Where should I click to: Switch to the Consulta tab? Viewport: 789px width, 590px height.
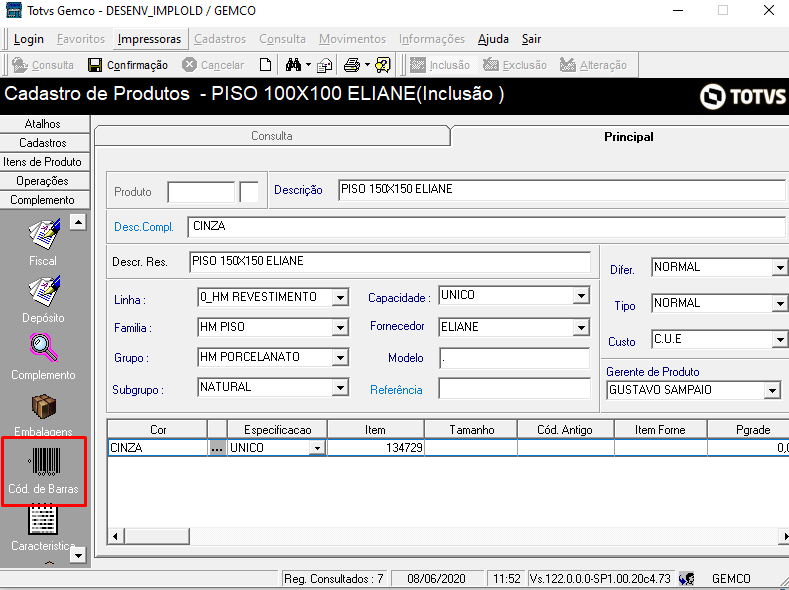[x=272, y=136]
